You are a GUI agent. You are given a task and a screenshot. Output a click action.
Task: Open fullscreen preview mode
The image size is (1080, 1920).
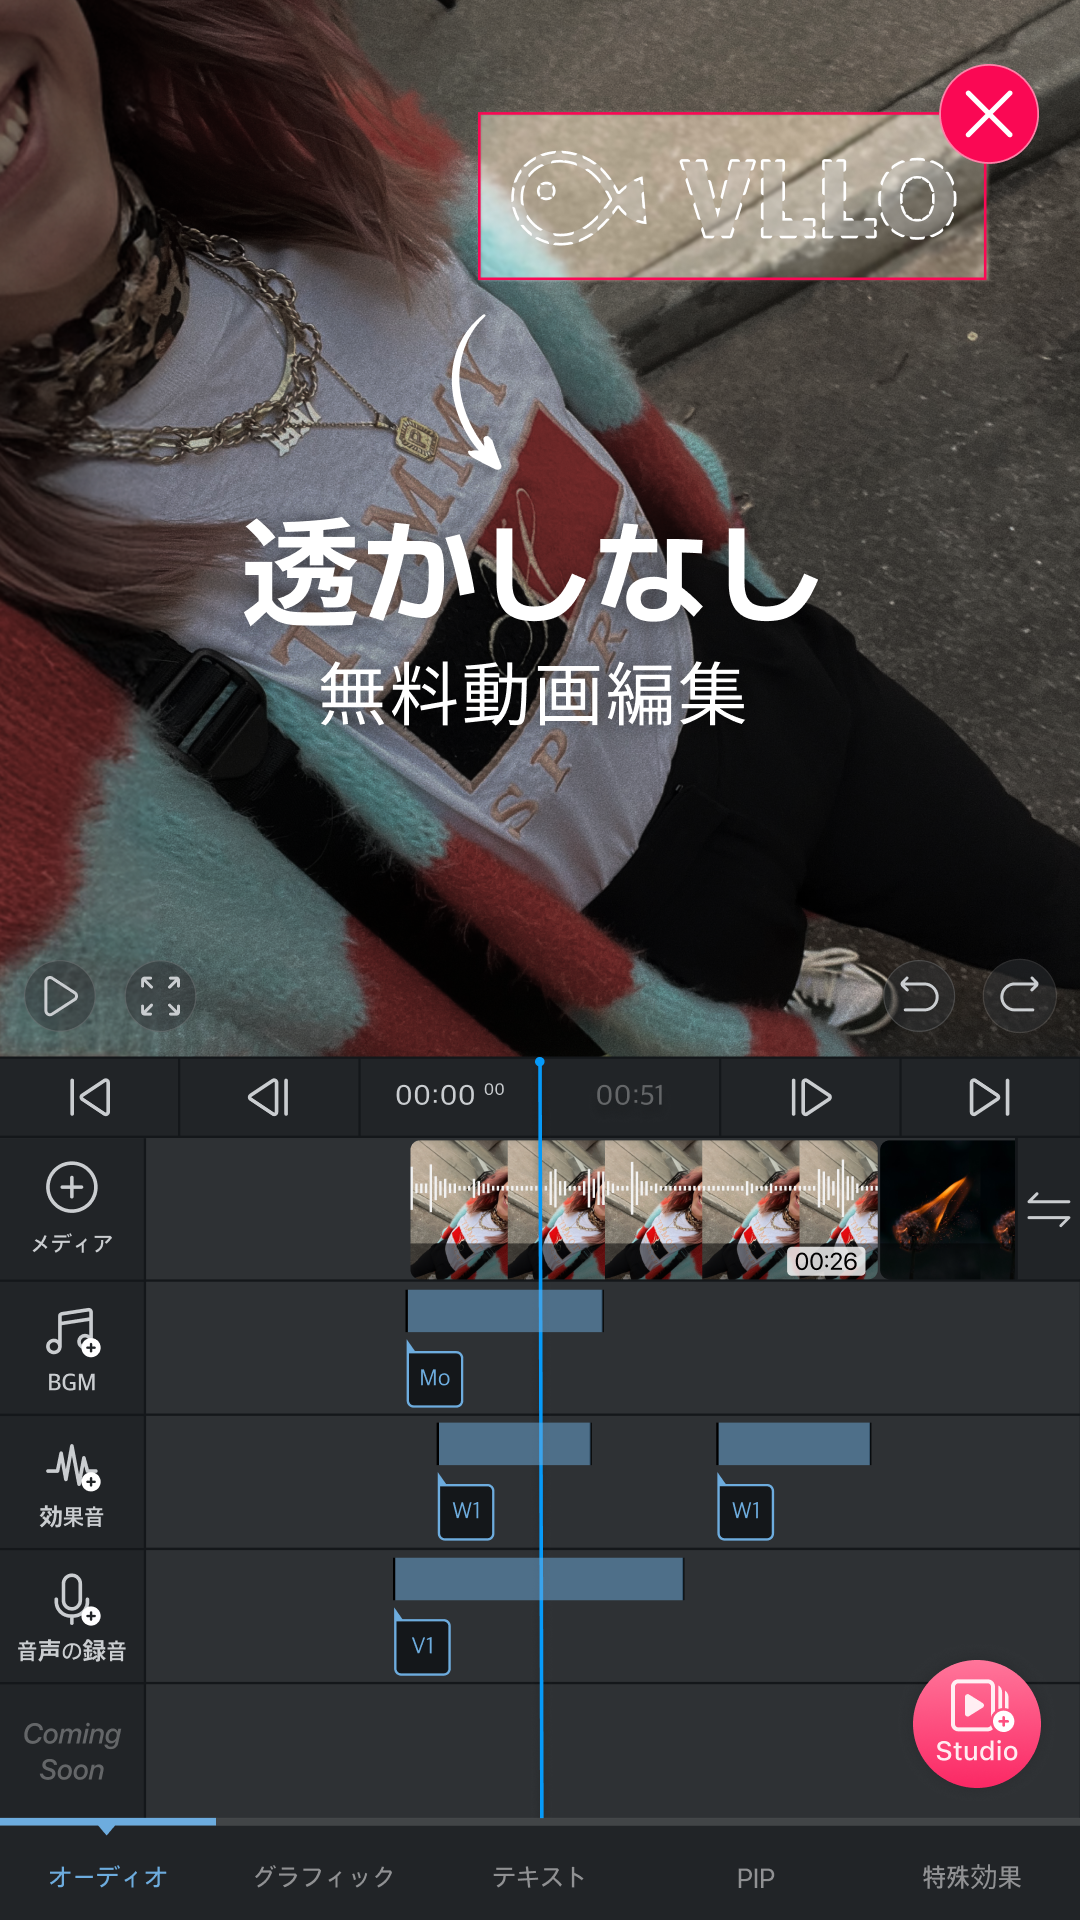(160, 996)
